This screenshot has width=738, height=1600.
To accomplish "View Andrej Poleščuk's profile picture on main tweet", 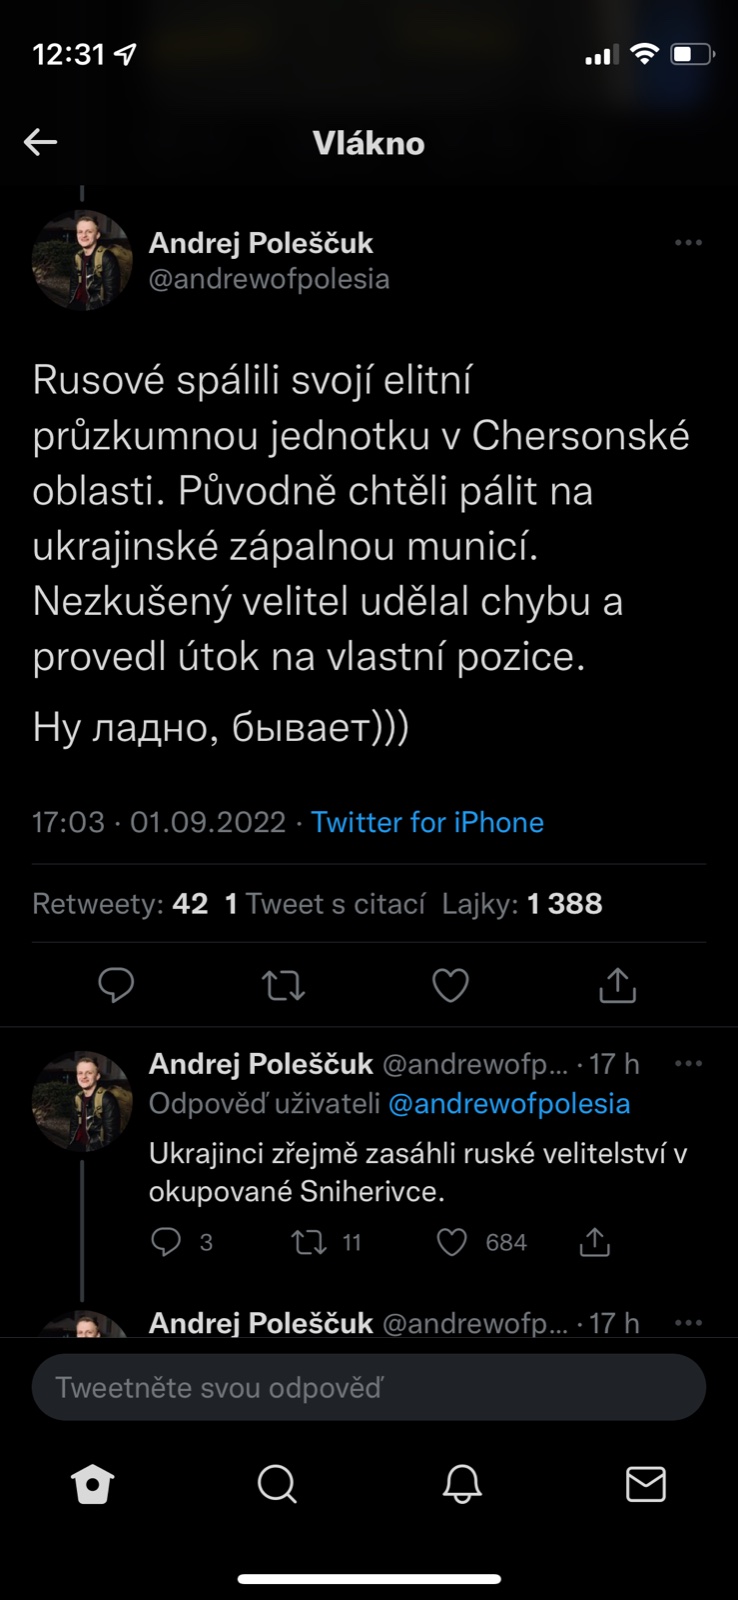I will click(x=82, y=261).
